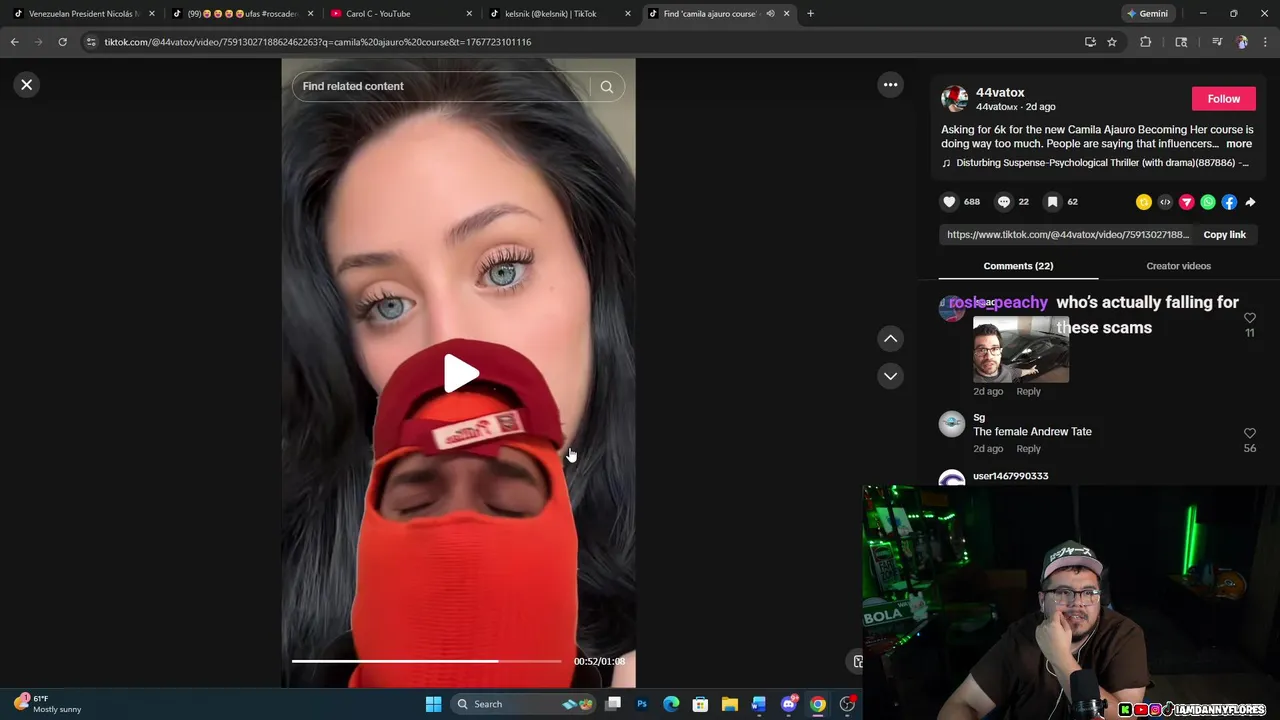Image resolution: width=1280 pixels, height=720 pixels.
Task: Send to friends via the red paper-plane icon
Action: coord(1187,202)
